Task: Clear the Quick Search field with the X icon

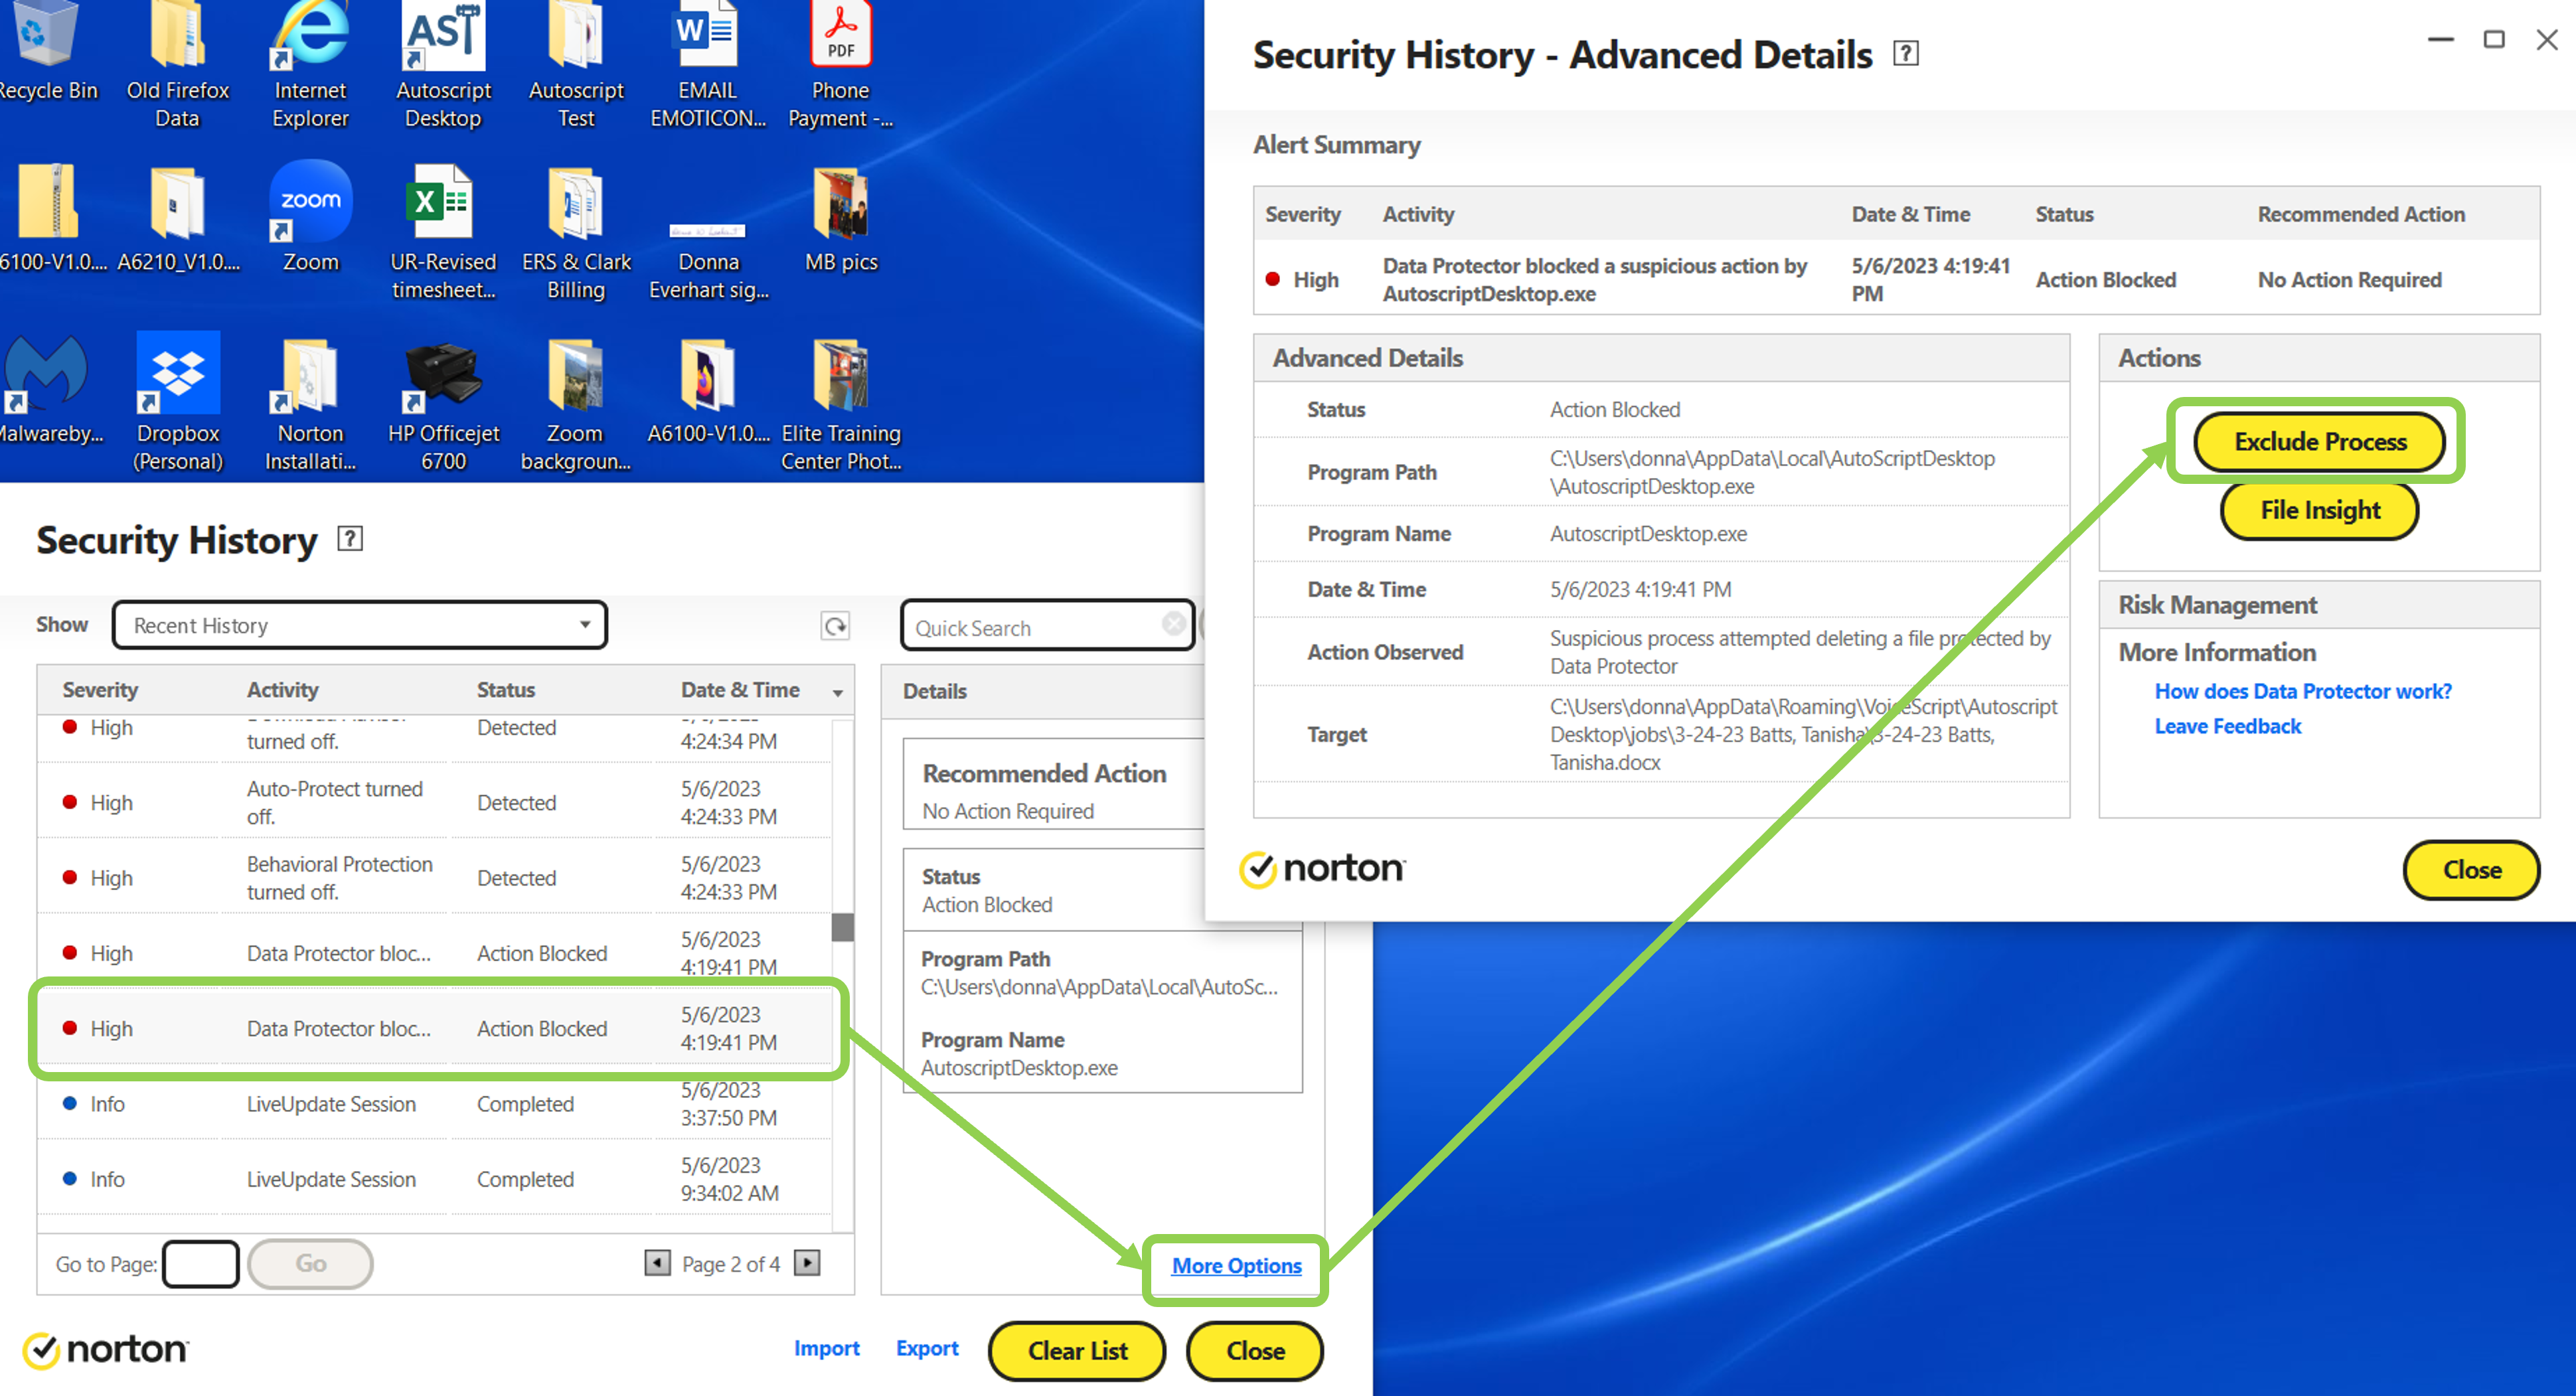Action: tap(1174, 624)
